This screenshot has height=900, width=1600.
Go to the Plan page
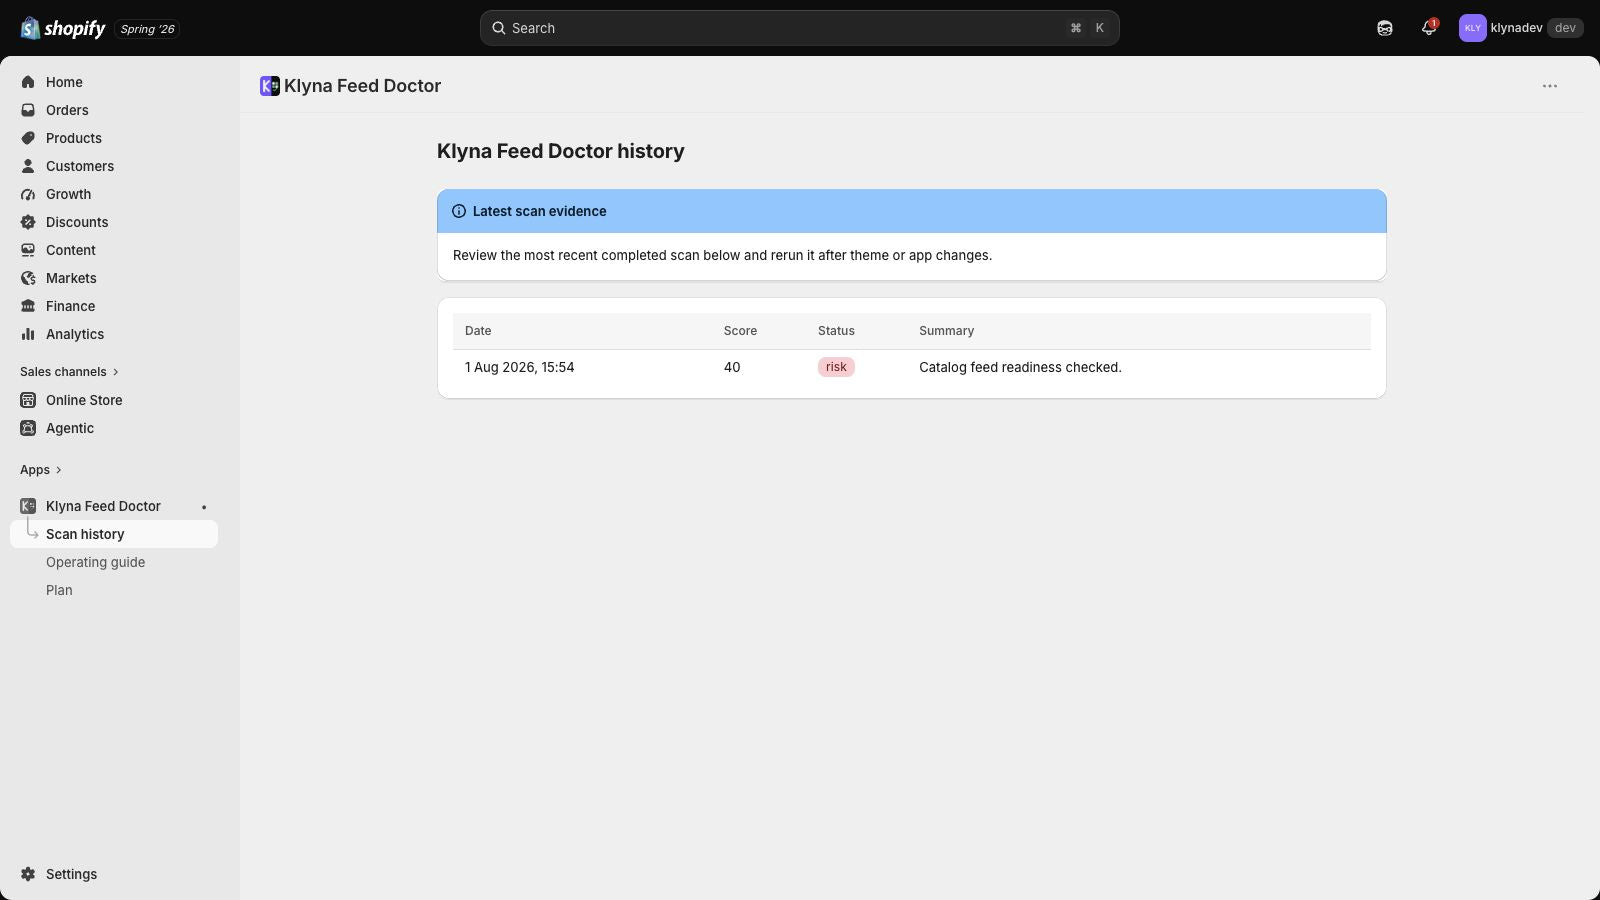click(59, 590)
